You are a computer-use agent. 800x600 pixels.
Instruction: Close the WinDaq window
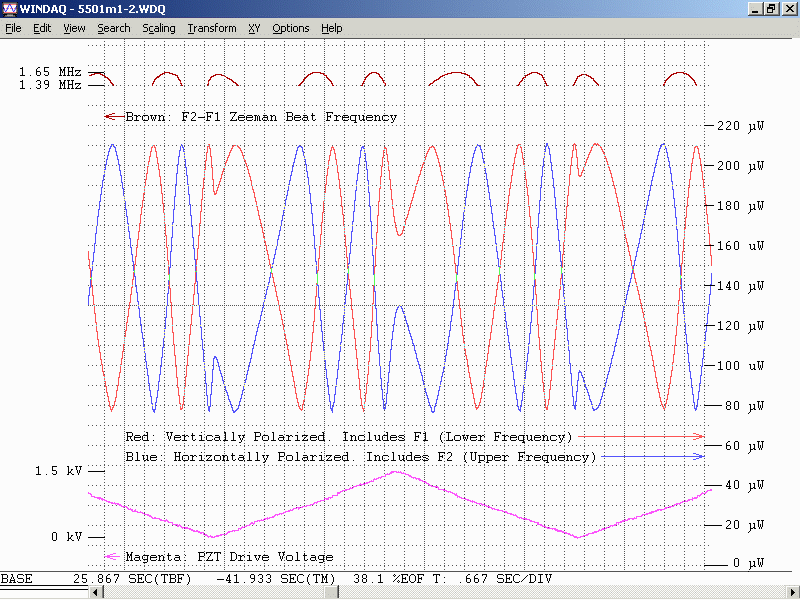788,9
